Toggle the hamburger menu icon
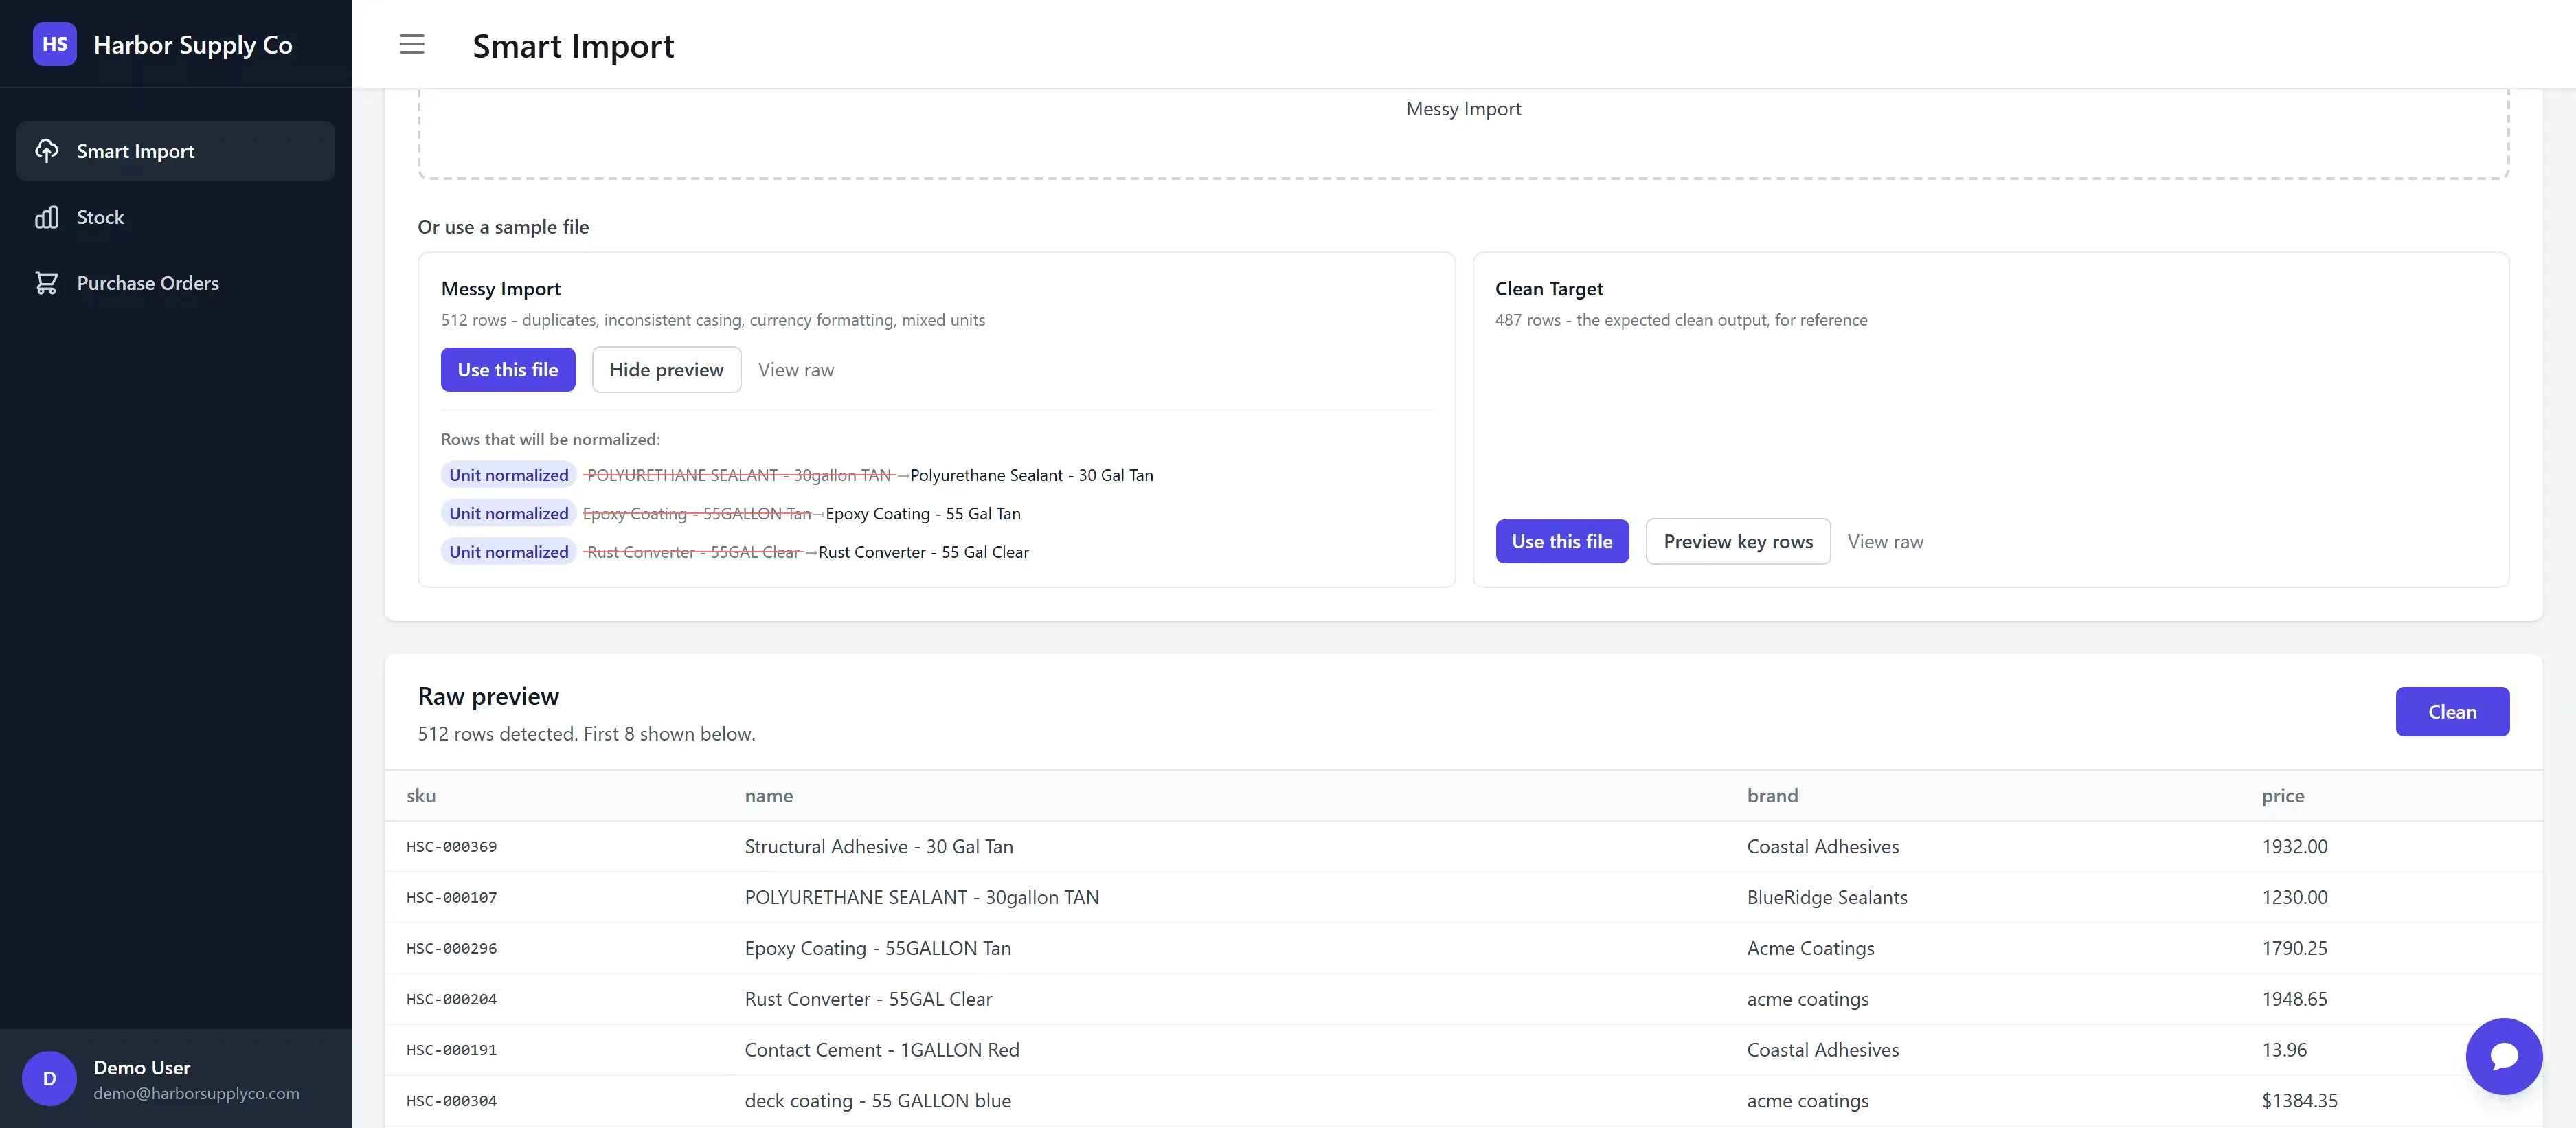 coord(412,44)
